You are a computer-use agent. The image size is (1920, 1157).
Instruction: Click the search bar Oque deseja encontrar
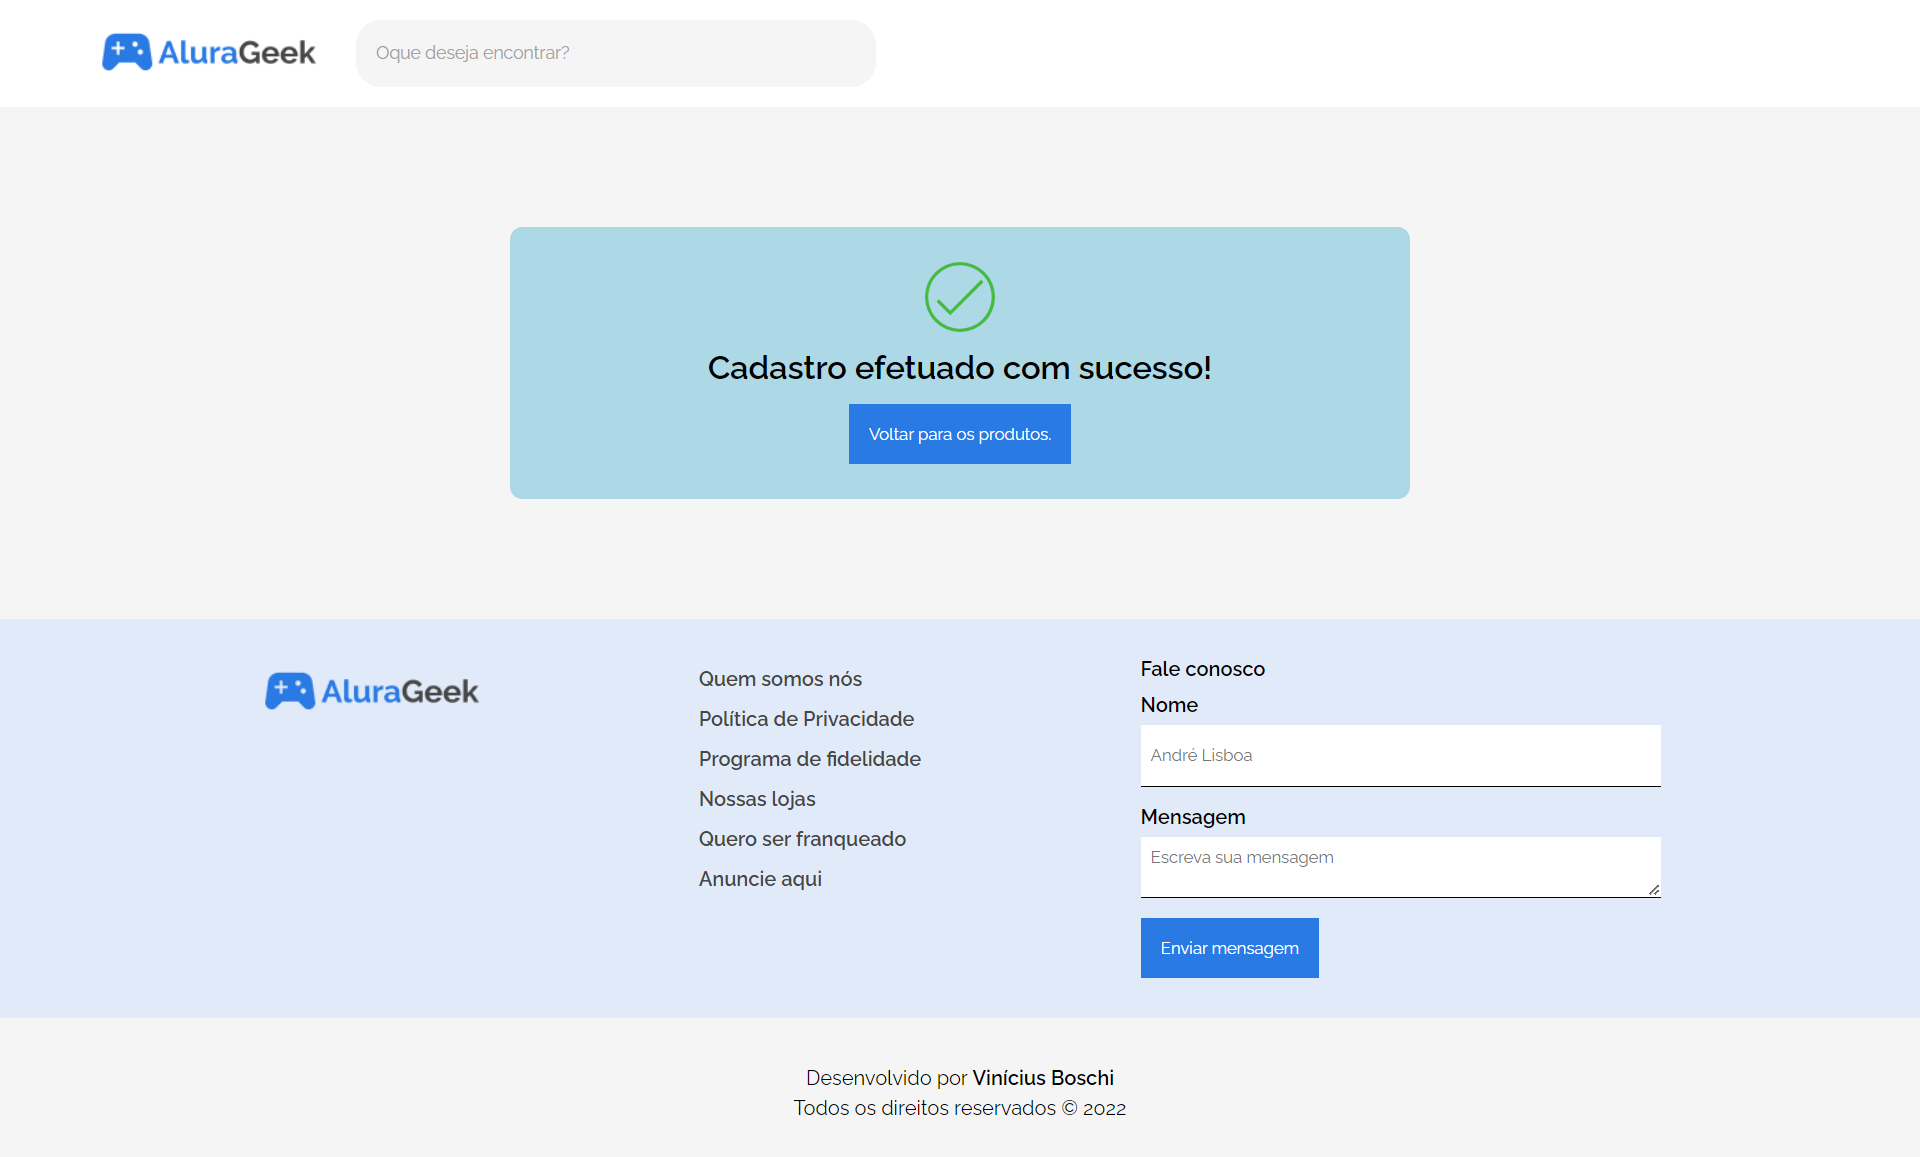pyautogui.click(x=615, y=53)
